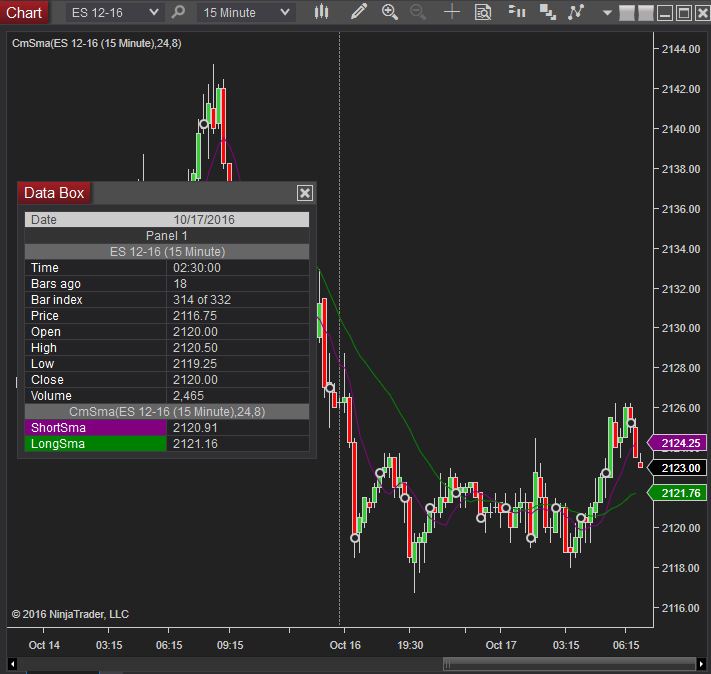Viewport: 711px width, 674px height.
Task: Click the right link-window gray box
Action: (646, 13)
